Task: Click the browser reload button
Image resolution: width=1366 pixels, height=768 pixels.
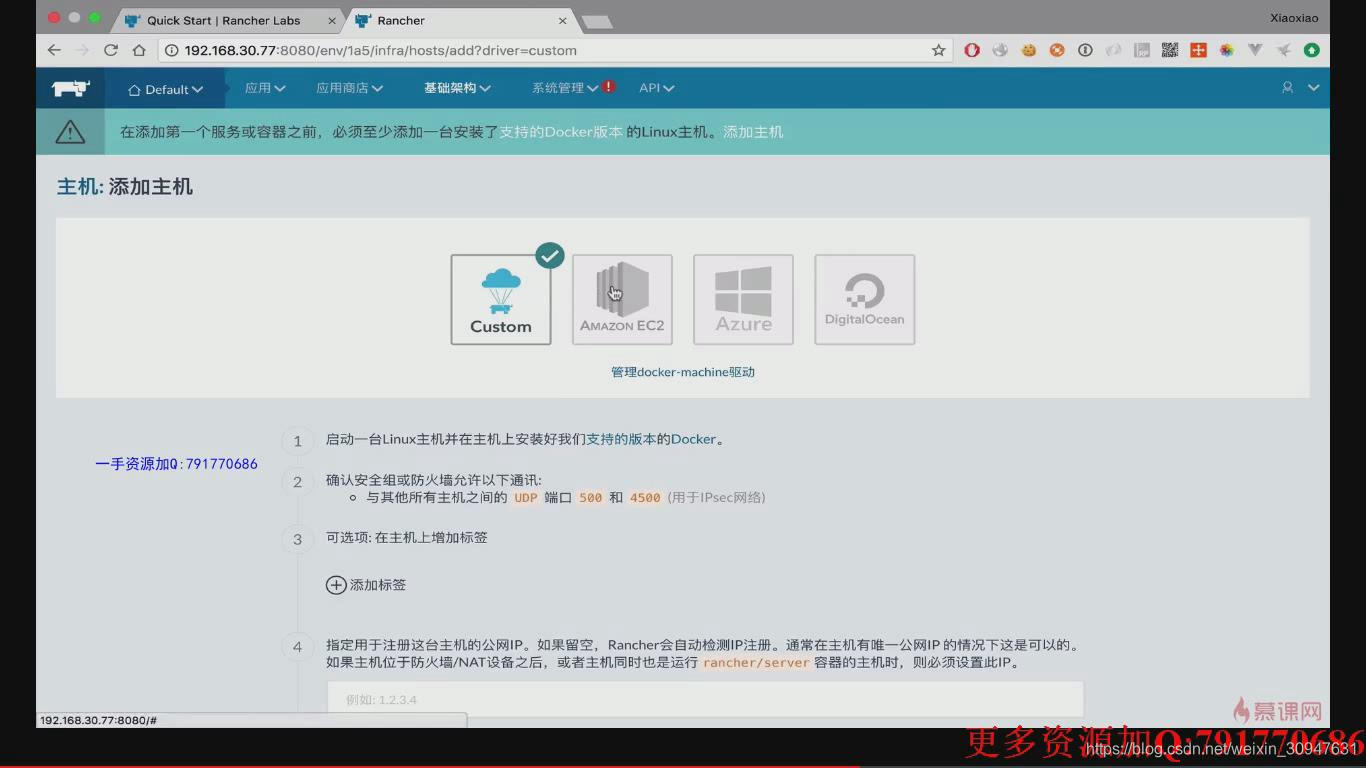Action: tap(111, 50)
